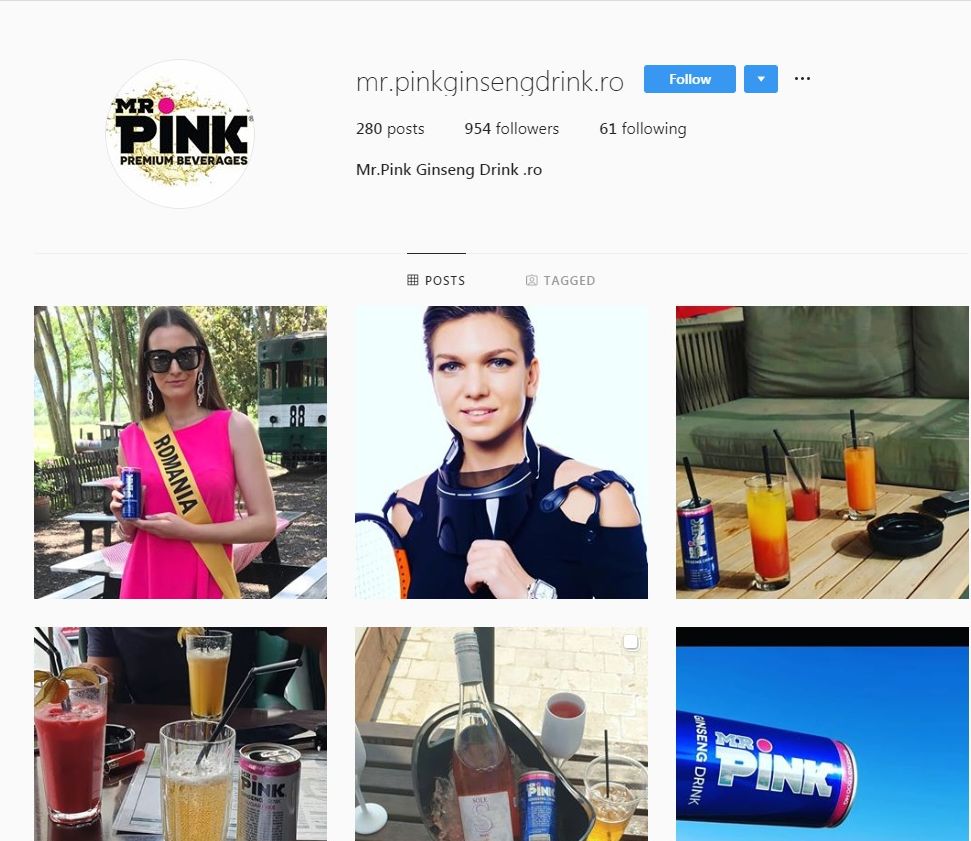Open the smoothies and beer glass post
The width and height of the screenshot is (971, 841).
click(x=180, y=734)
